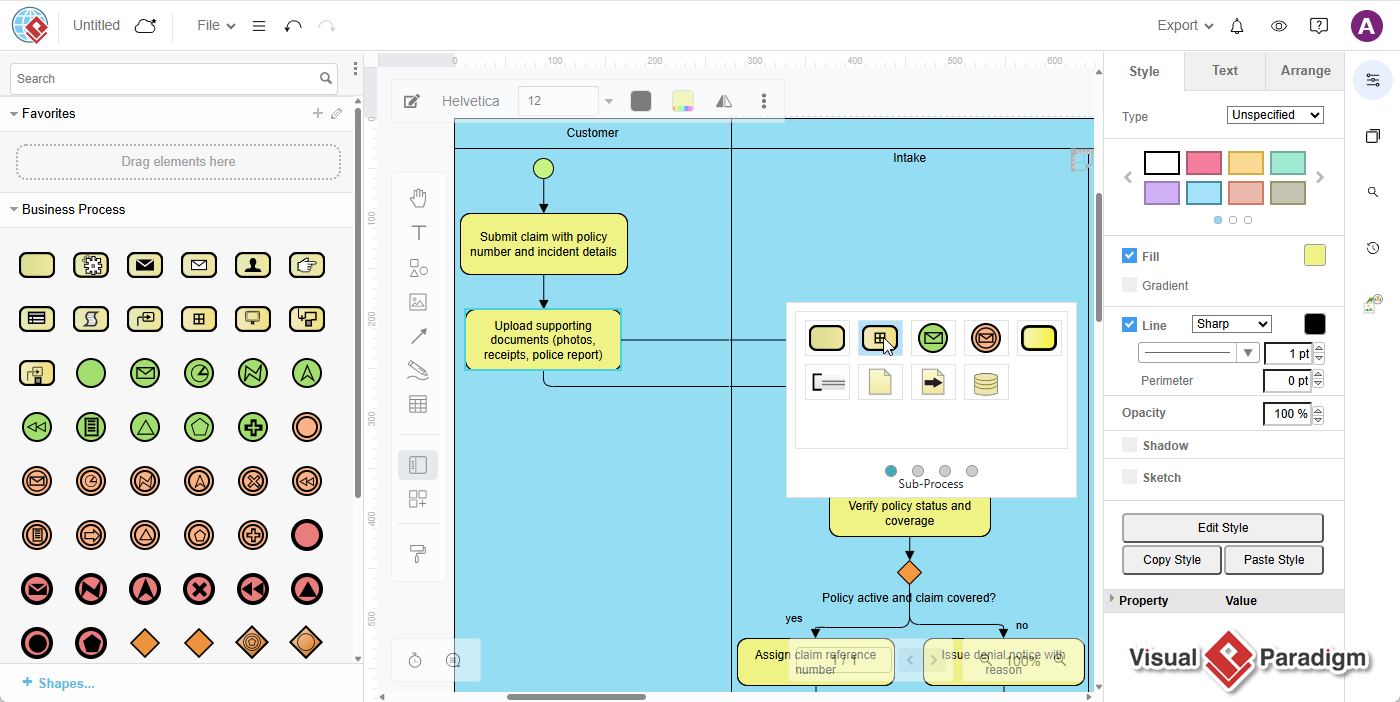Click the edit pencil icon in Favorites
This screenshot has height=702, width=1400.
[x=337, y=114]
